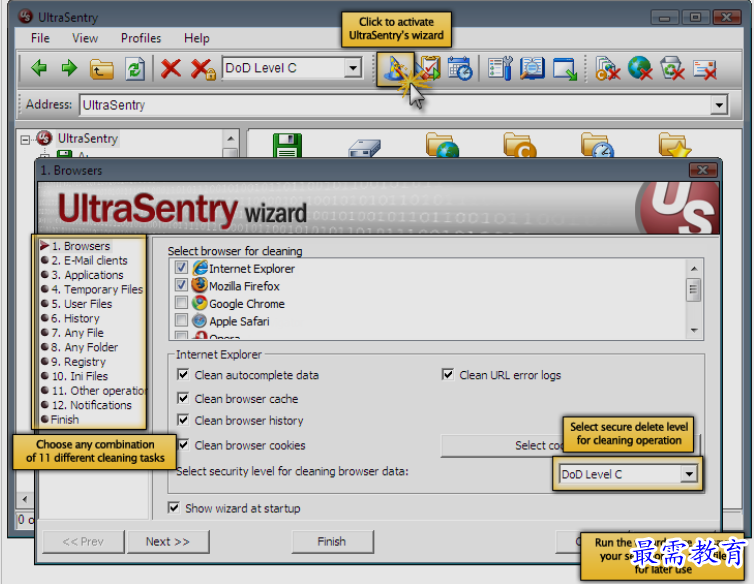This screenshot has height=584, width=754.
Task: Activate the UltraSentry wizard hat icon
Action: 395,69
